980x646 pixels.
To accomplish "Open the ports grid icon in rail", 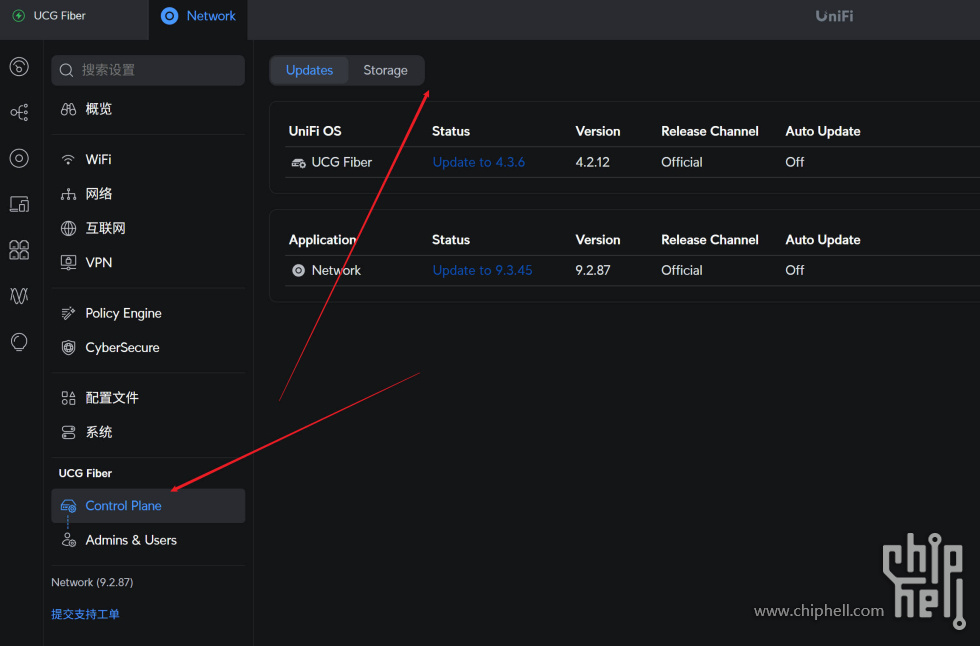I will click(x=19, y=250).
